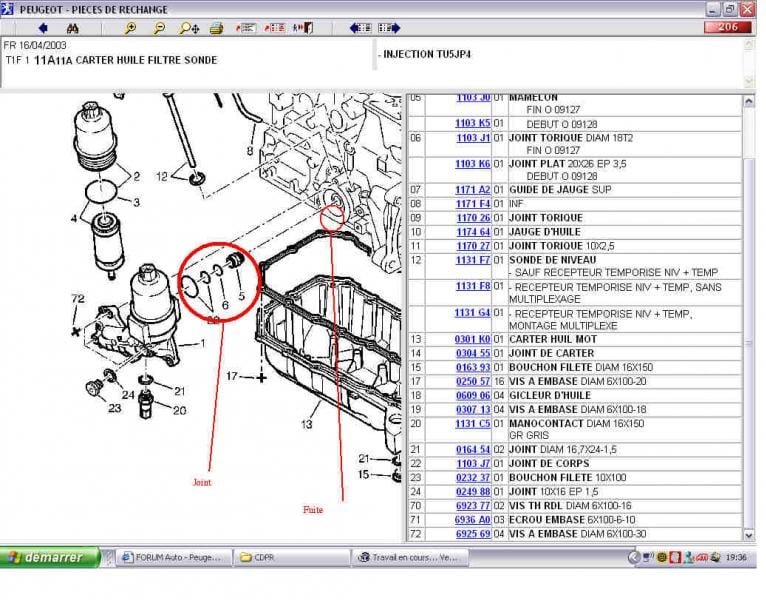Click the INJECTION TU5JP4 header text
The image size is (766, 600).
point(426,54)
